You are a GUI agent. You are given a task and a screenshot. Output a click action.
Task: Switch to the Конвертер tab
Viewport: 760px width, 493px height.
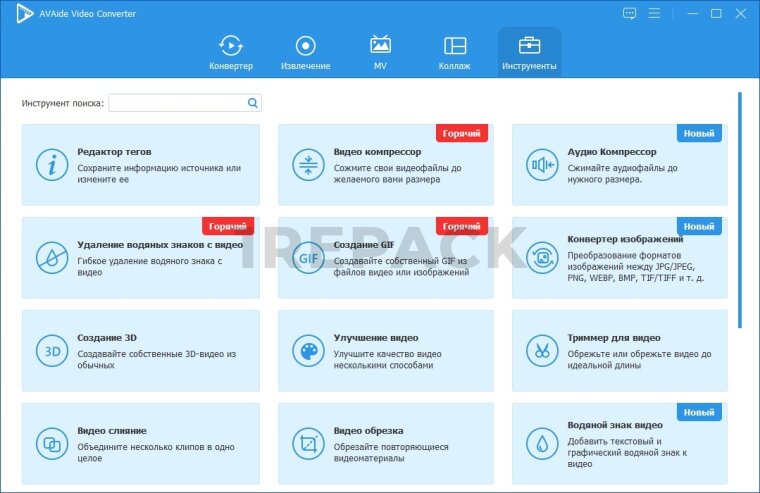point(231,52)
